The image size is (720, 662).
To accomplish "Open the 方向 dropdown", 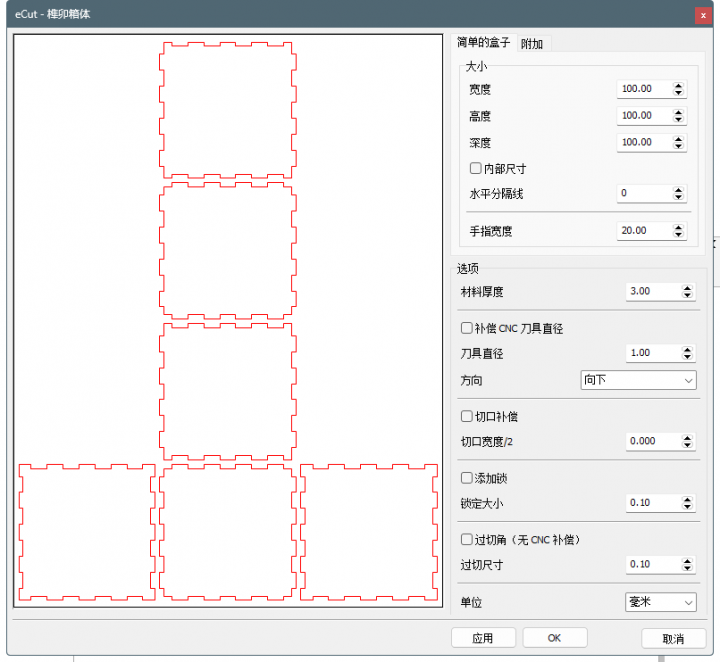I will (x=638, y=380).
